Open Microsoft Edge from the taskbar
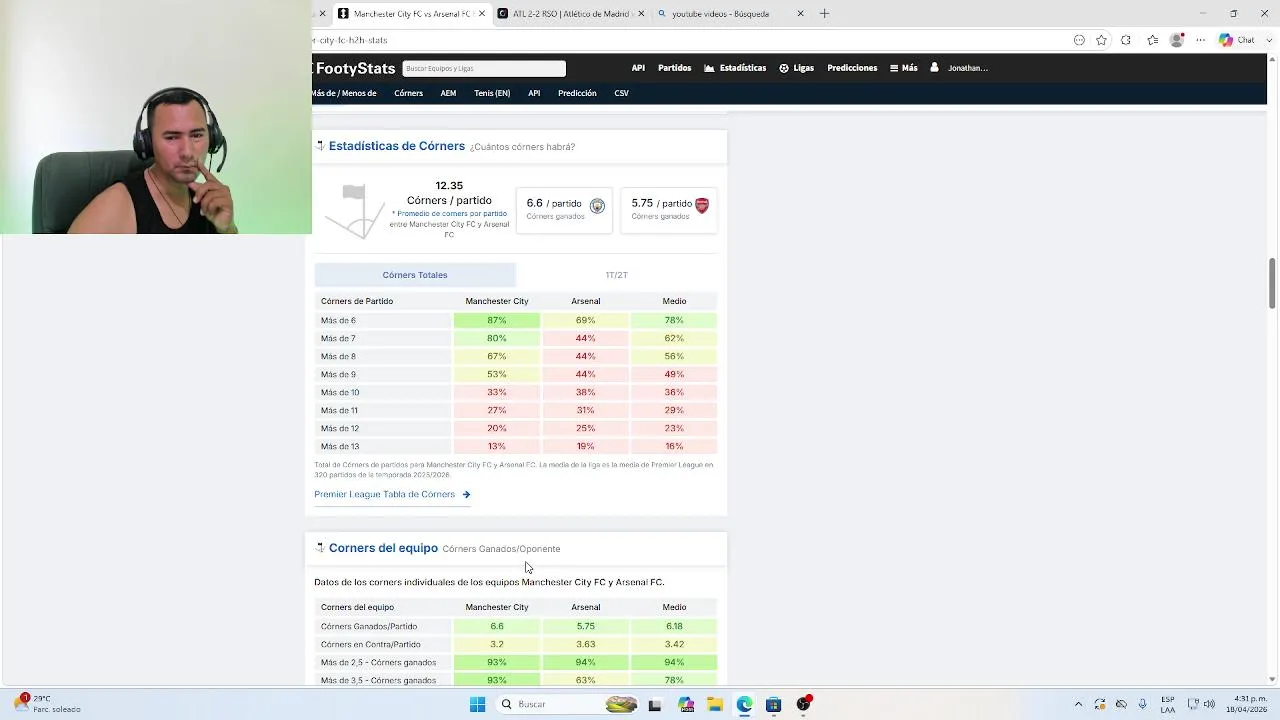This screenshot has width=1280, height=720. click(744, 704)
